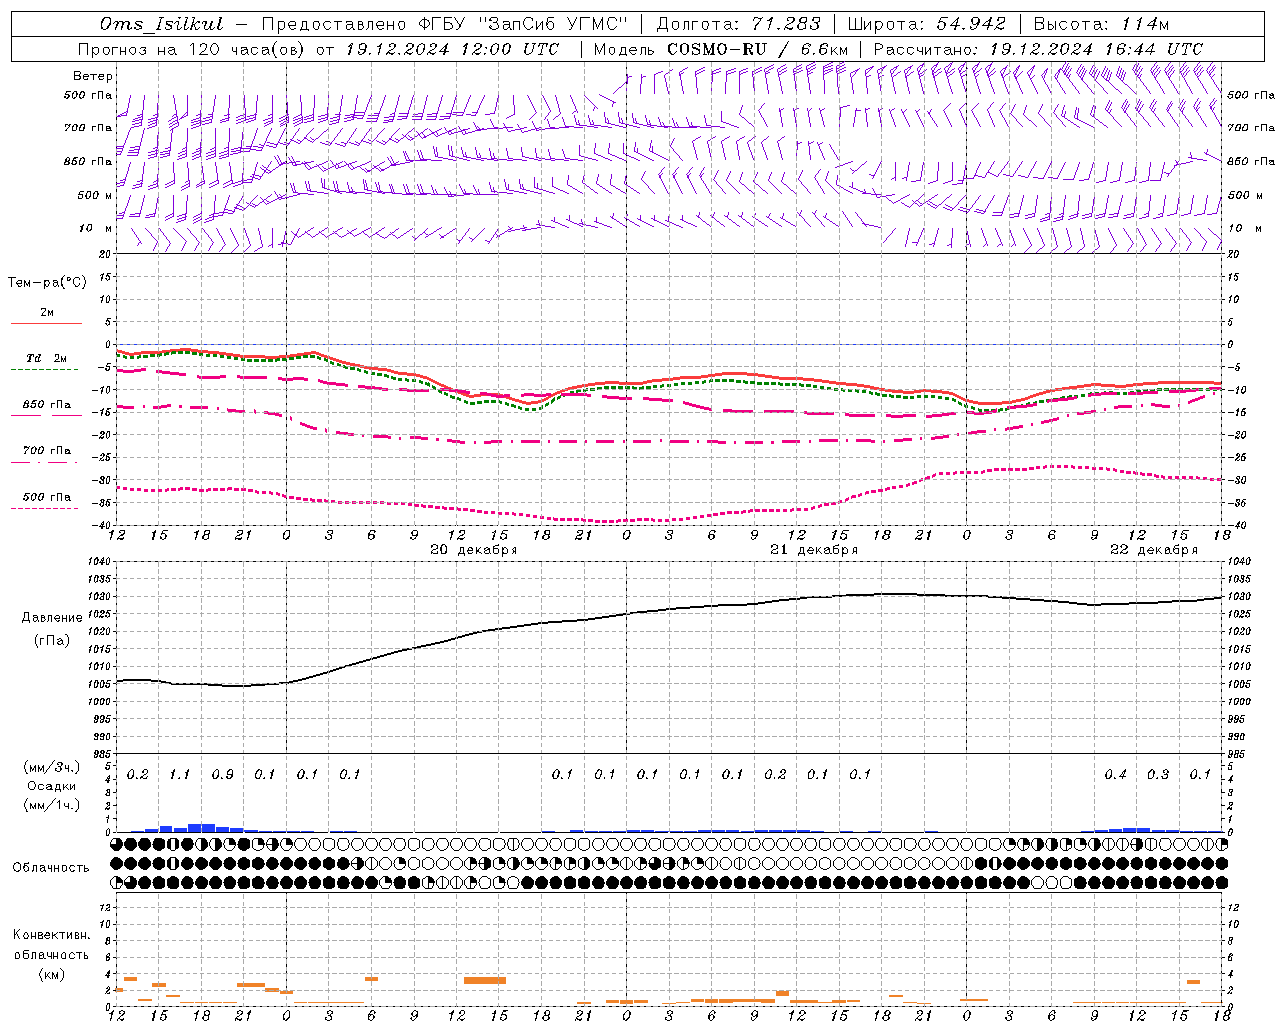
Task: Click '10 м' on the left wind axis
Action: (x=96, y=229)
